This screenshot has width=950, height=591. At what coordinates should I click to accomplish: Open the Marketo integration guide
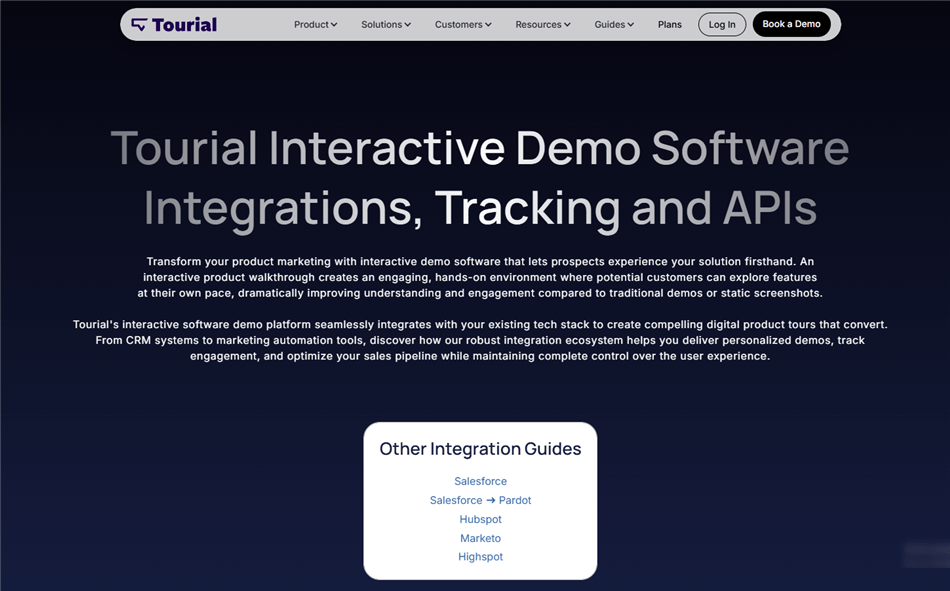pyautogui.click(x=480, y=538)
